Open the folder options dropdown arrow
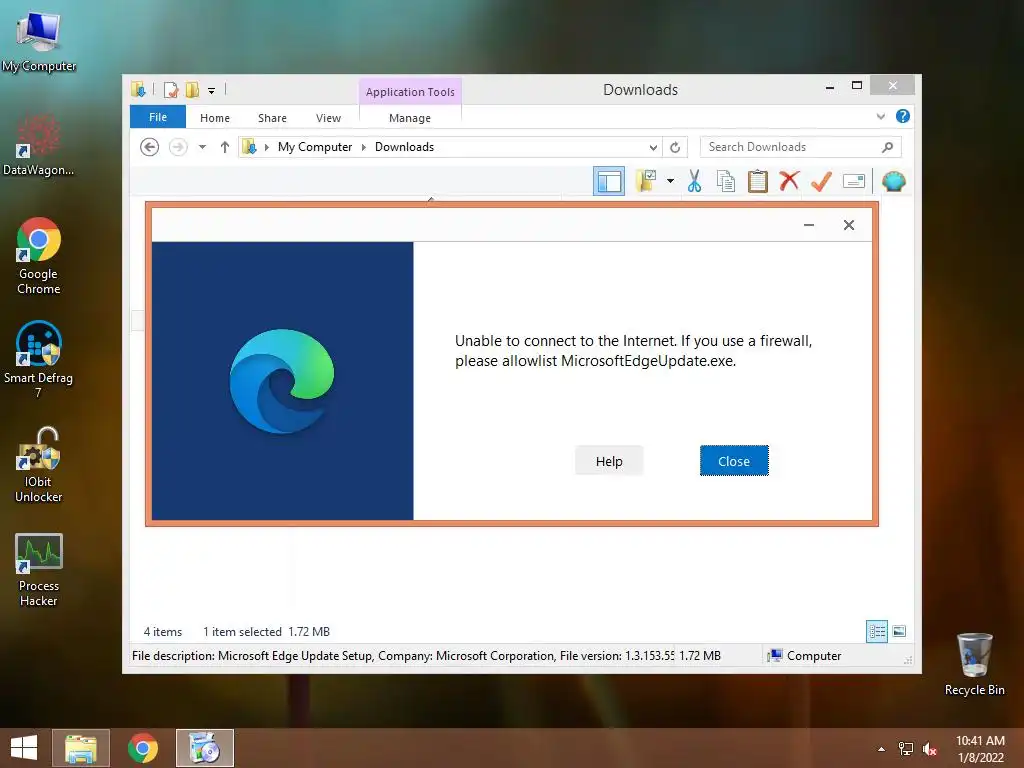 point(670,181)
